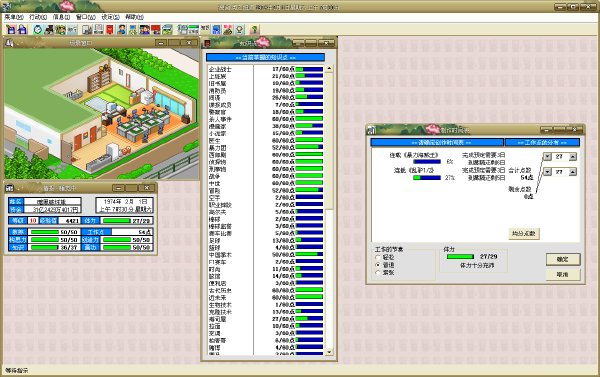Open the 信息(I) menu
The width and height of the screenshot is (600, 377).
61,17
